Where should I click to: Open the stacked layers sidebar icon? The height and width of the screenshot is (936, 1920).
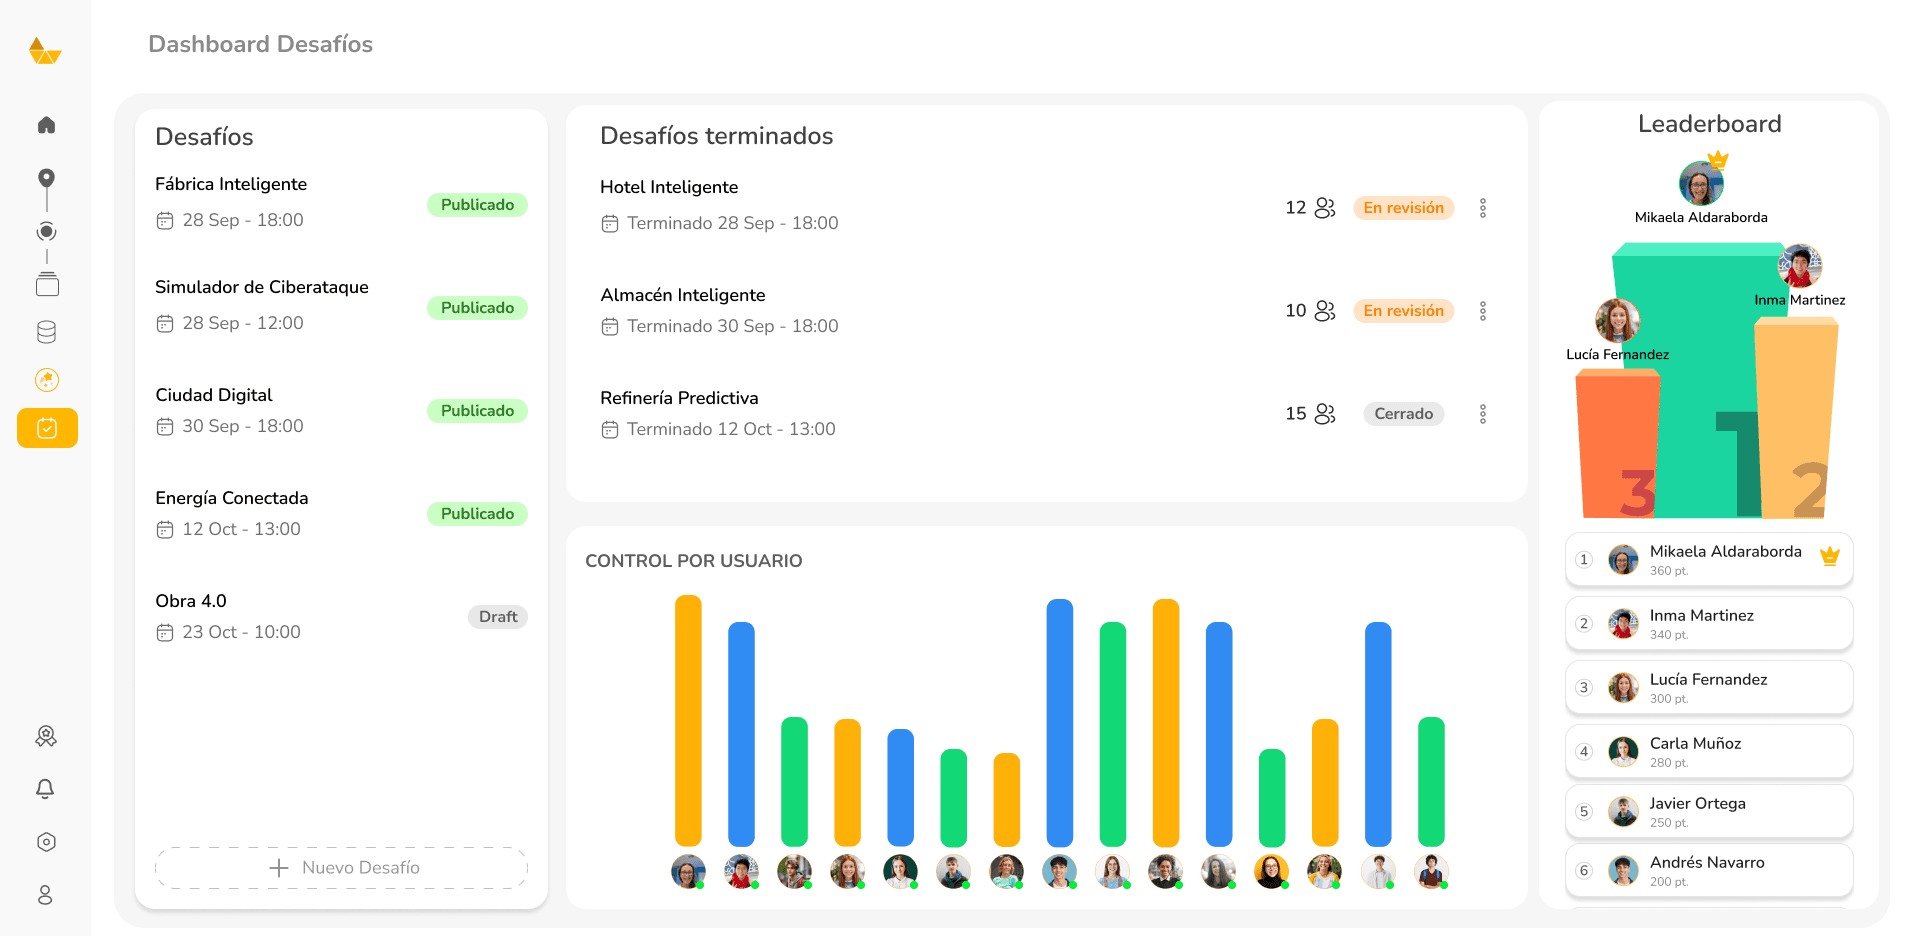47,285
